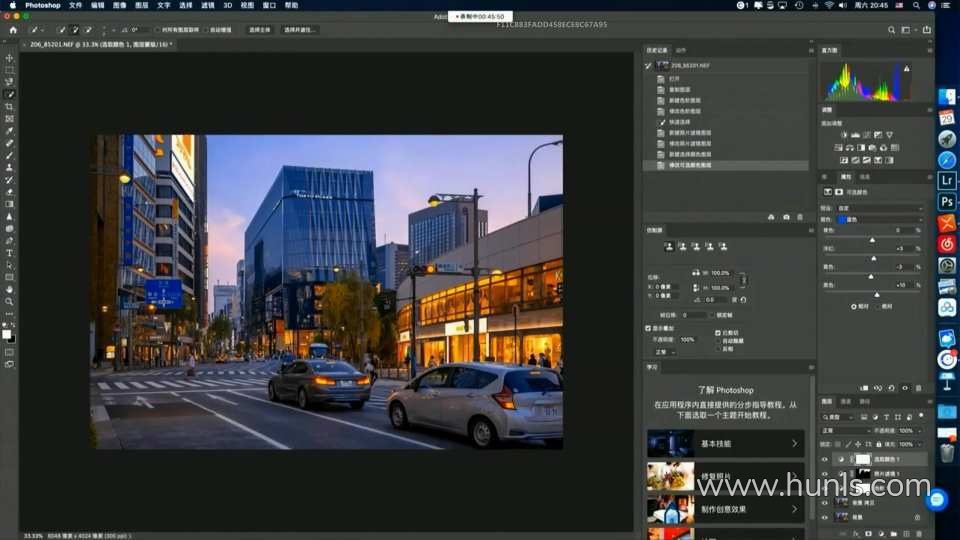This screenshot has height=540, width=960.
Task: Hide the Selective Color 1 layer
Action: [x=825, y=459]
